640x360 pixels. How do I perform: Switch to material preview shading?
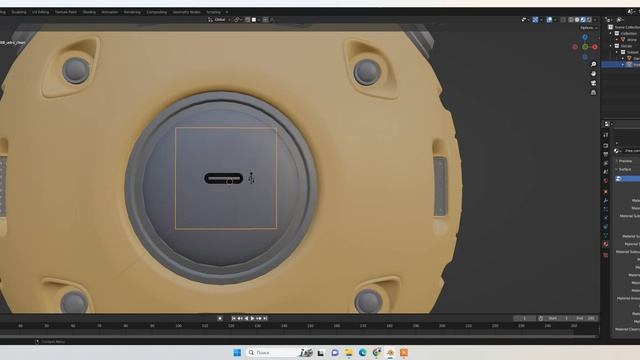coord(583,20)
